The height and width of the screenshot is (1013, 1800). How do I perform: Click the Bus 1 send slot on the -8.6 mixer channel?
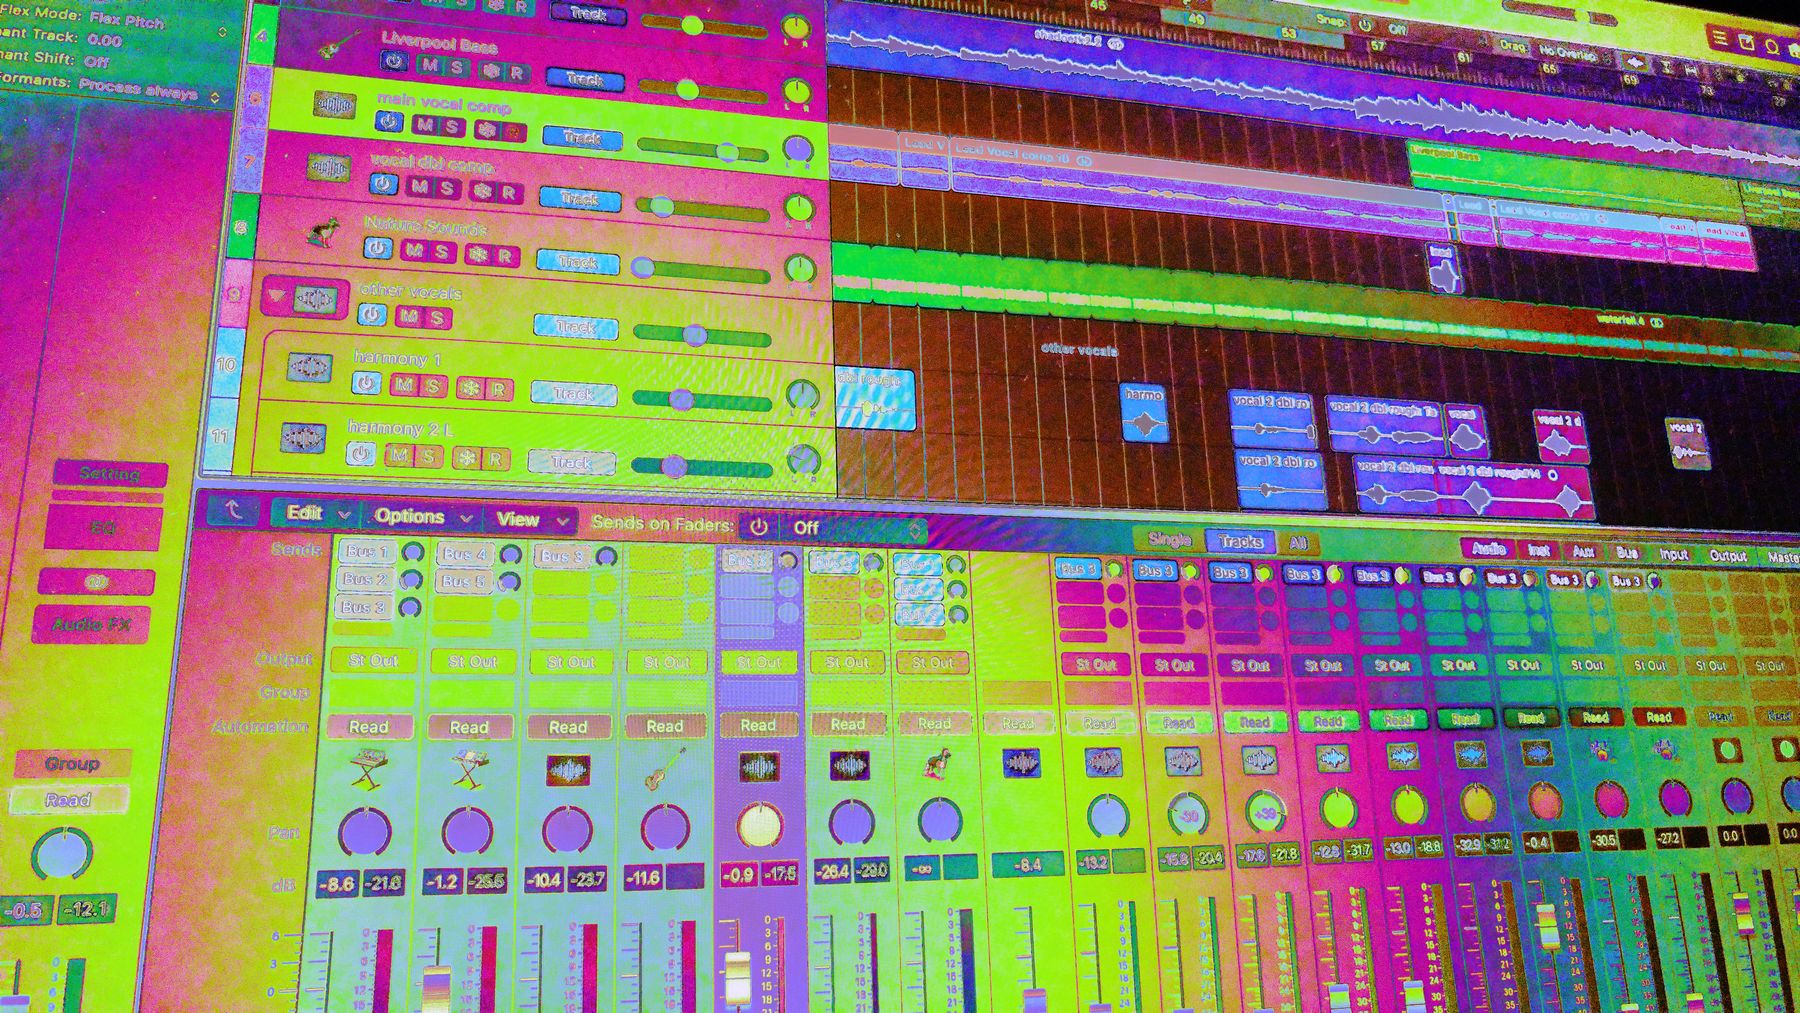(366, 552)
